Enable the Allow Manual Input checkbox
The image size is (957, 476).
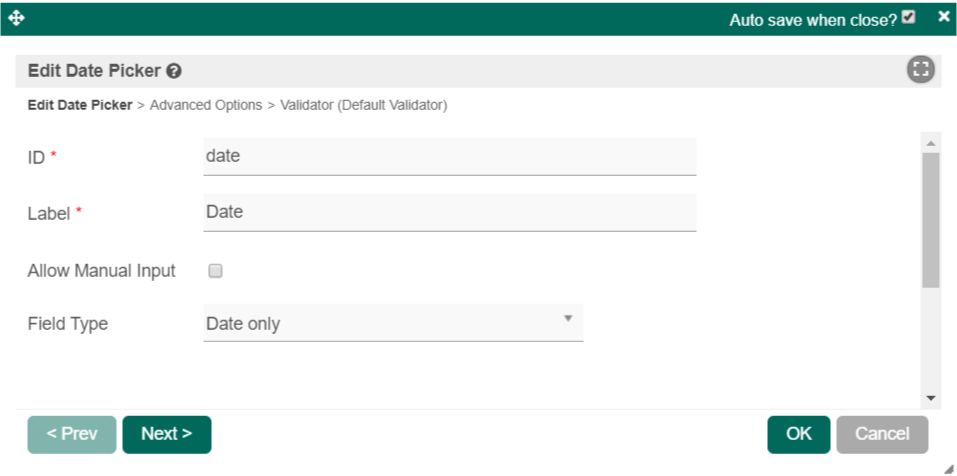tap(215, 270)
